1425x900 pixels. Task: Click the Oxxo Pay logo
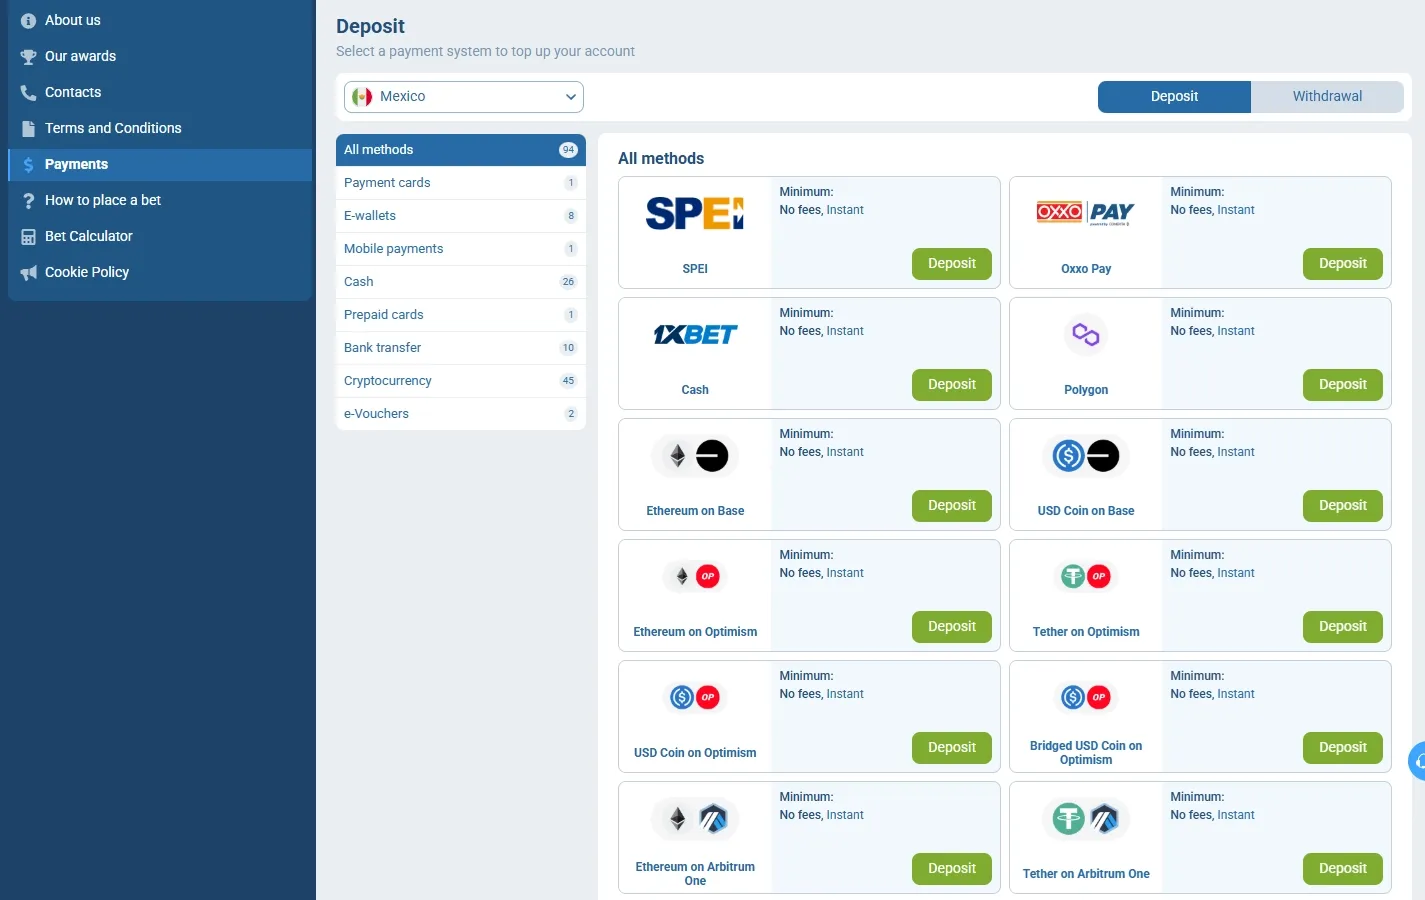[1086, 212]
